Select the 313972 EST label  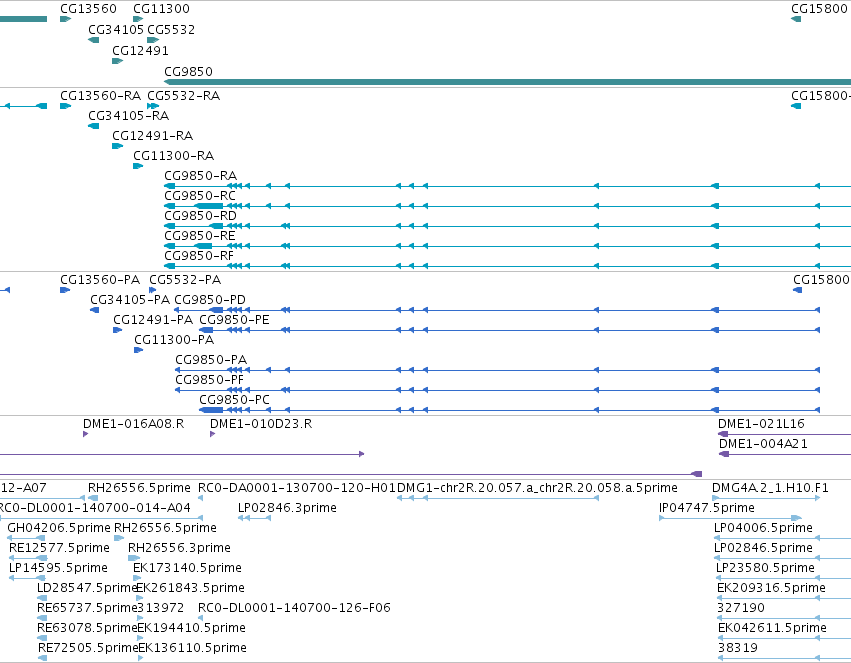(161, 608)
